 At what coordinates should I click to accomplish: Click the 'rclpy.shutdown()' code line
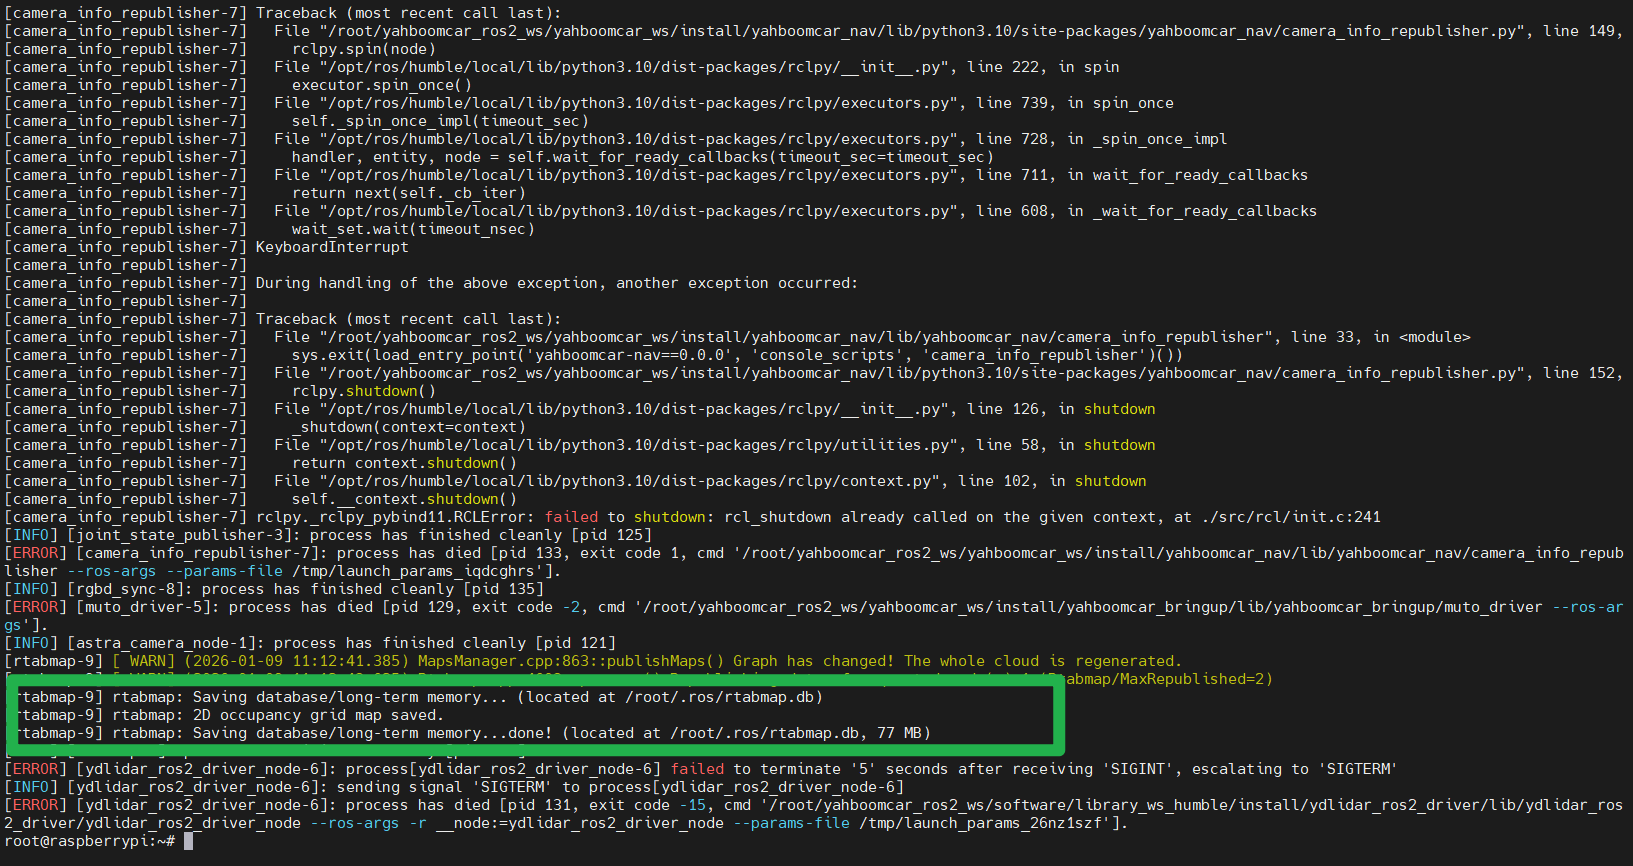(x=364, y=391)
